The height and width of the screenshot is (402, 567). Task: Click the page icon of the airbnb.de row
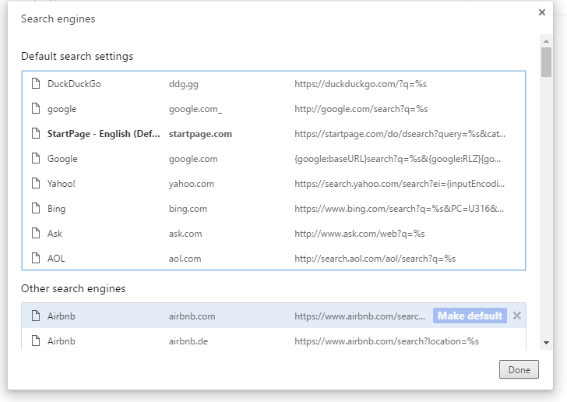tap(36, 341)
